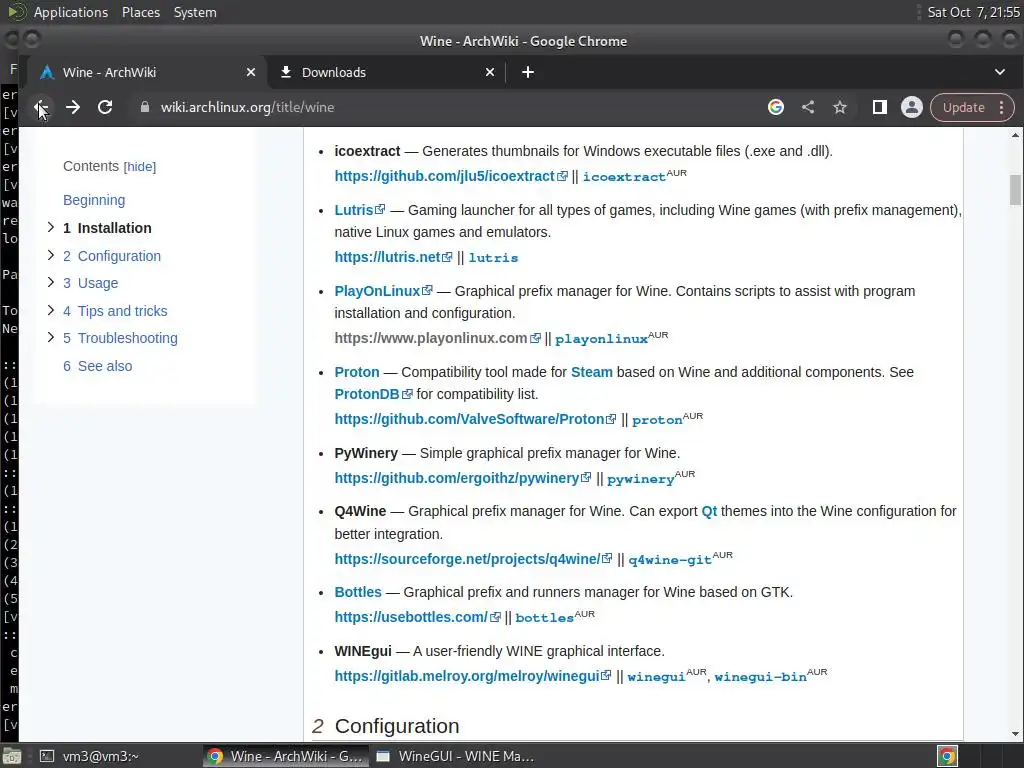
Task: Open the Lutris article link
Action: (x=360, y=210)
